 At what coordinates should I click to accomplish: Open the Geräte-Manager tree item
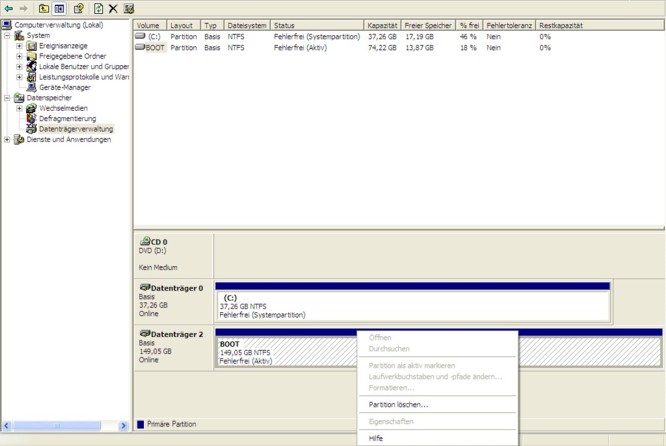[65, 87]
